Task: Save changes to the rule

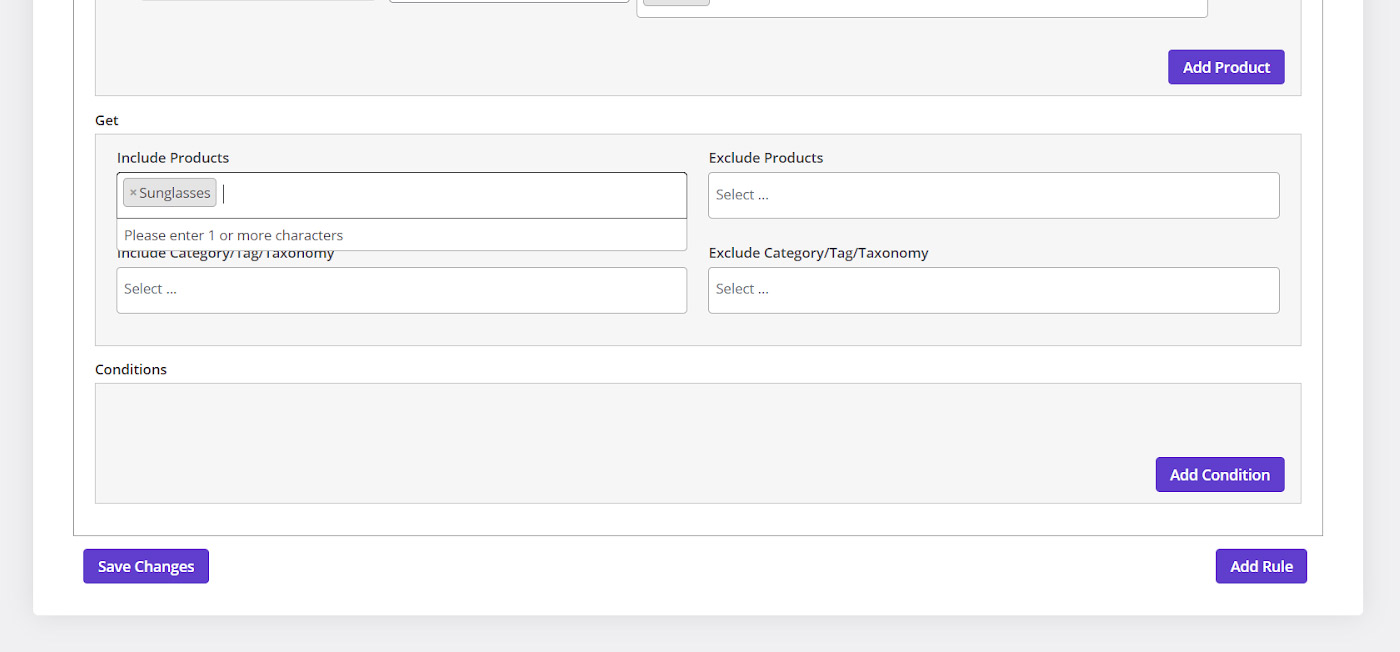Action: point(146,566)
